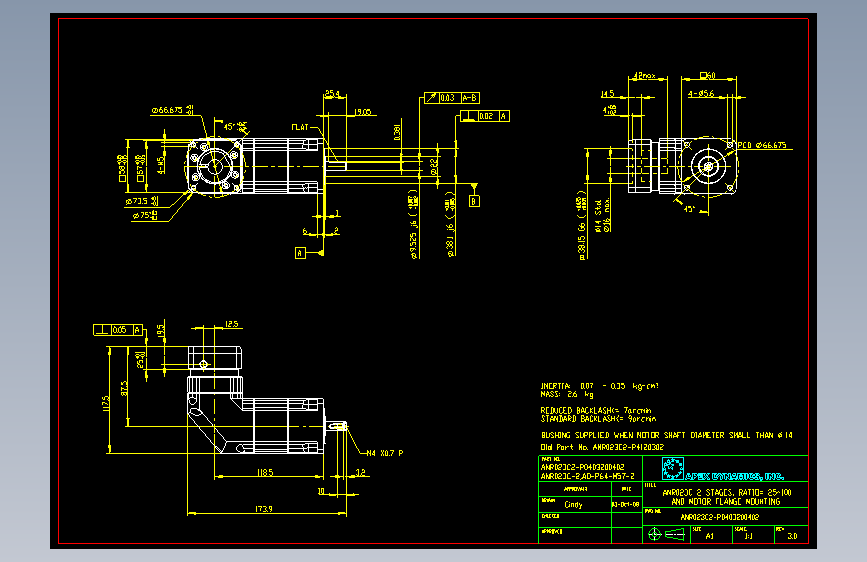
Task: Select the "14.5" dimension in right view
Action: coord(608,93)
